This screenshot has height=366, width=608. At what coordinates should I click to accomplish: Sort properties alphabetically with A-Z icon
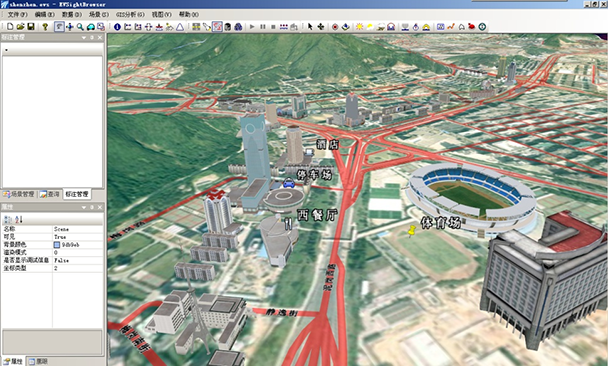tap(18, 219)
